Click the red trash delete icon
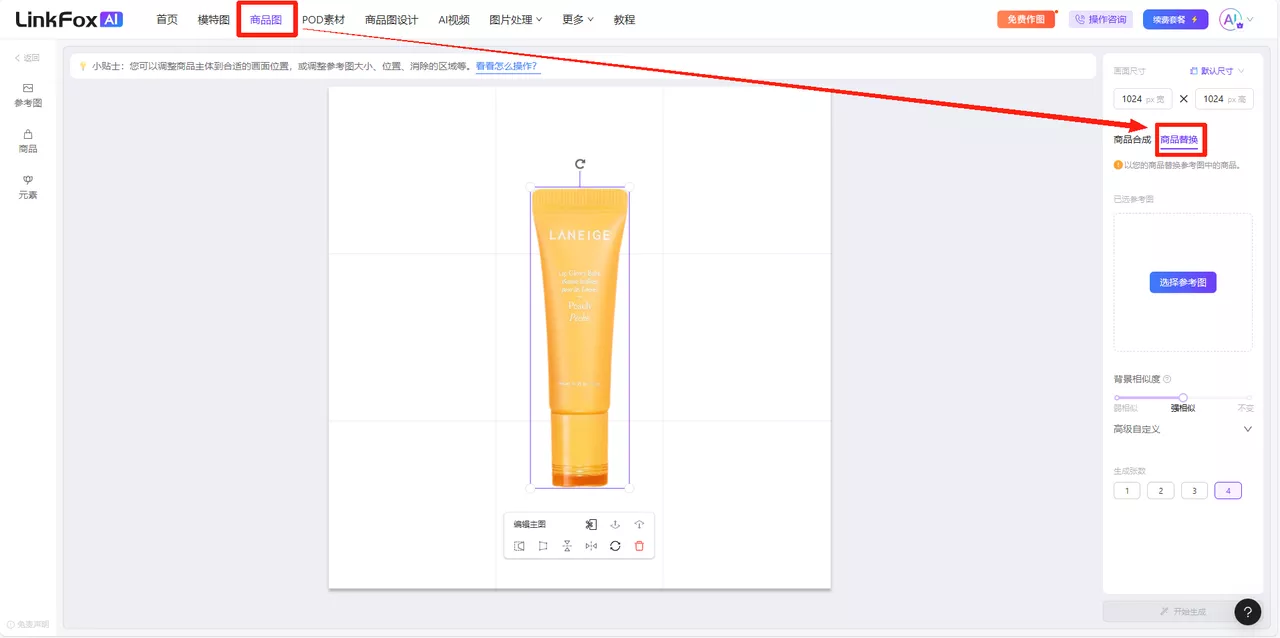Screen dimensions: 1280x638 pos(639,546)
